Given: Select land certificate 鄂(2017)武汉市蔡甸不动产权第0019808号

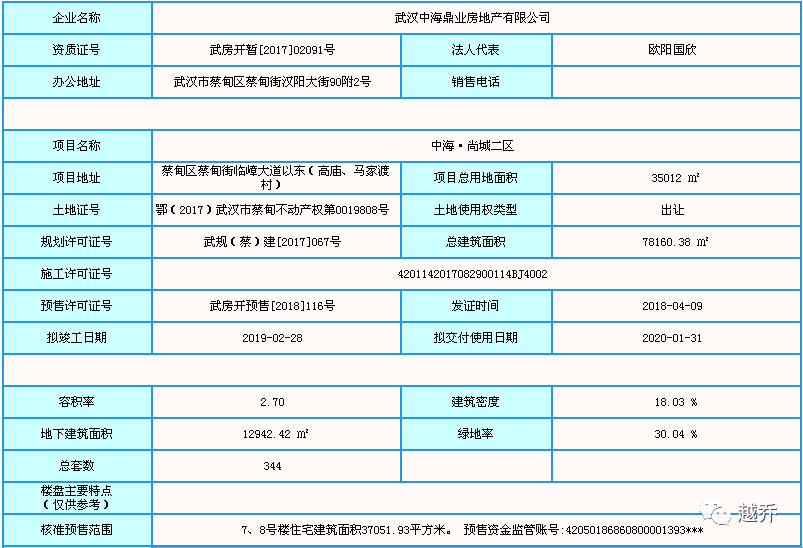Looking at the screenshot, I should [272, 209].
